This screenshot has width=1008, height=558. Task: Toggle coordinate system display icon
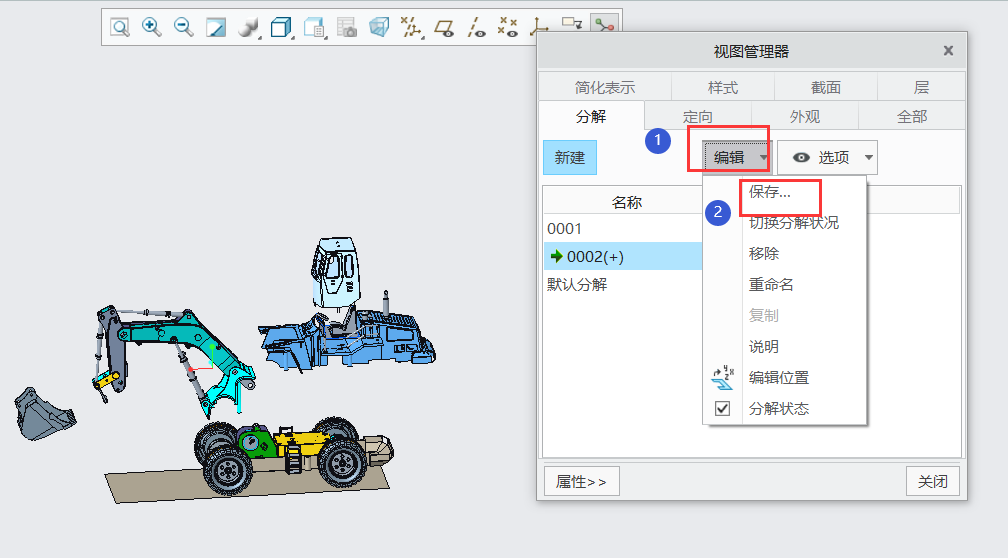coord(537,27)
